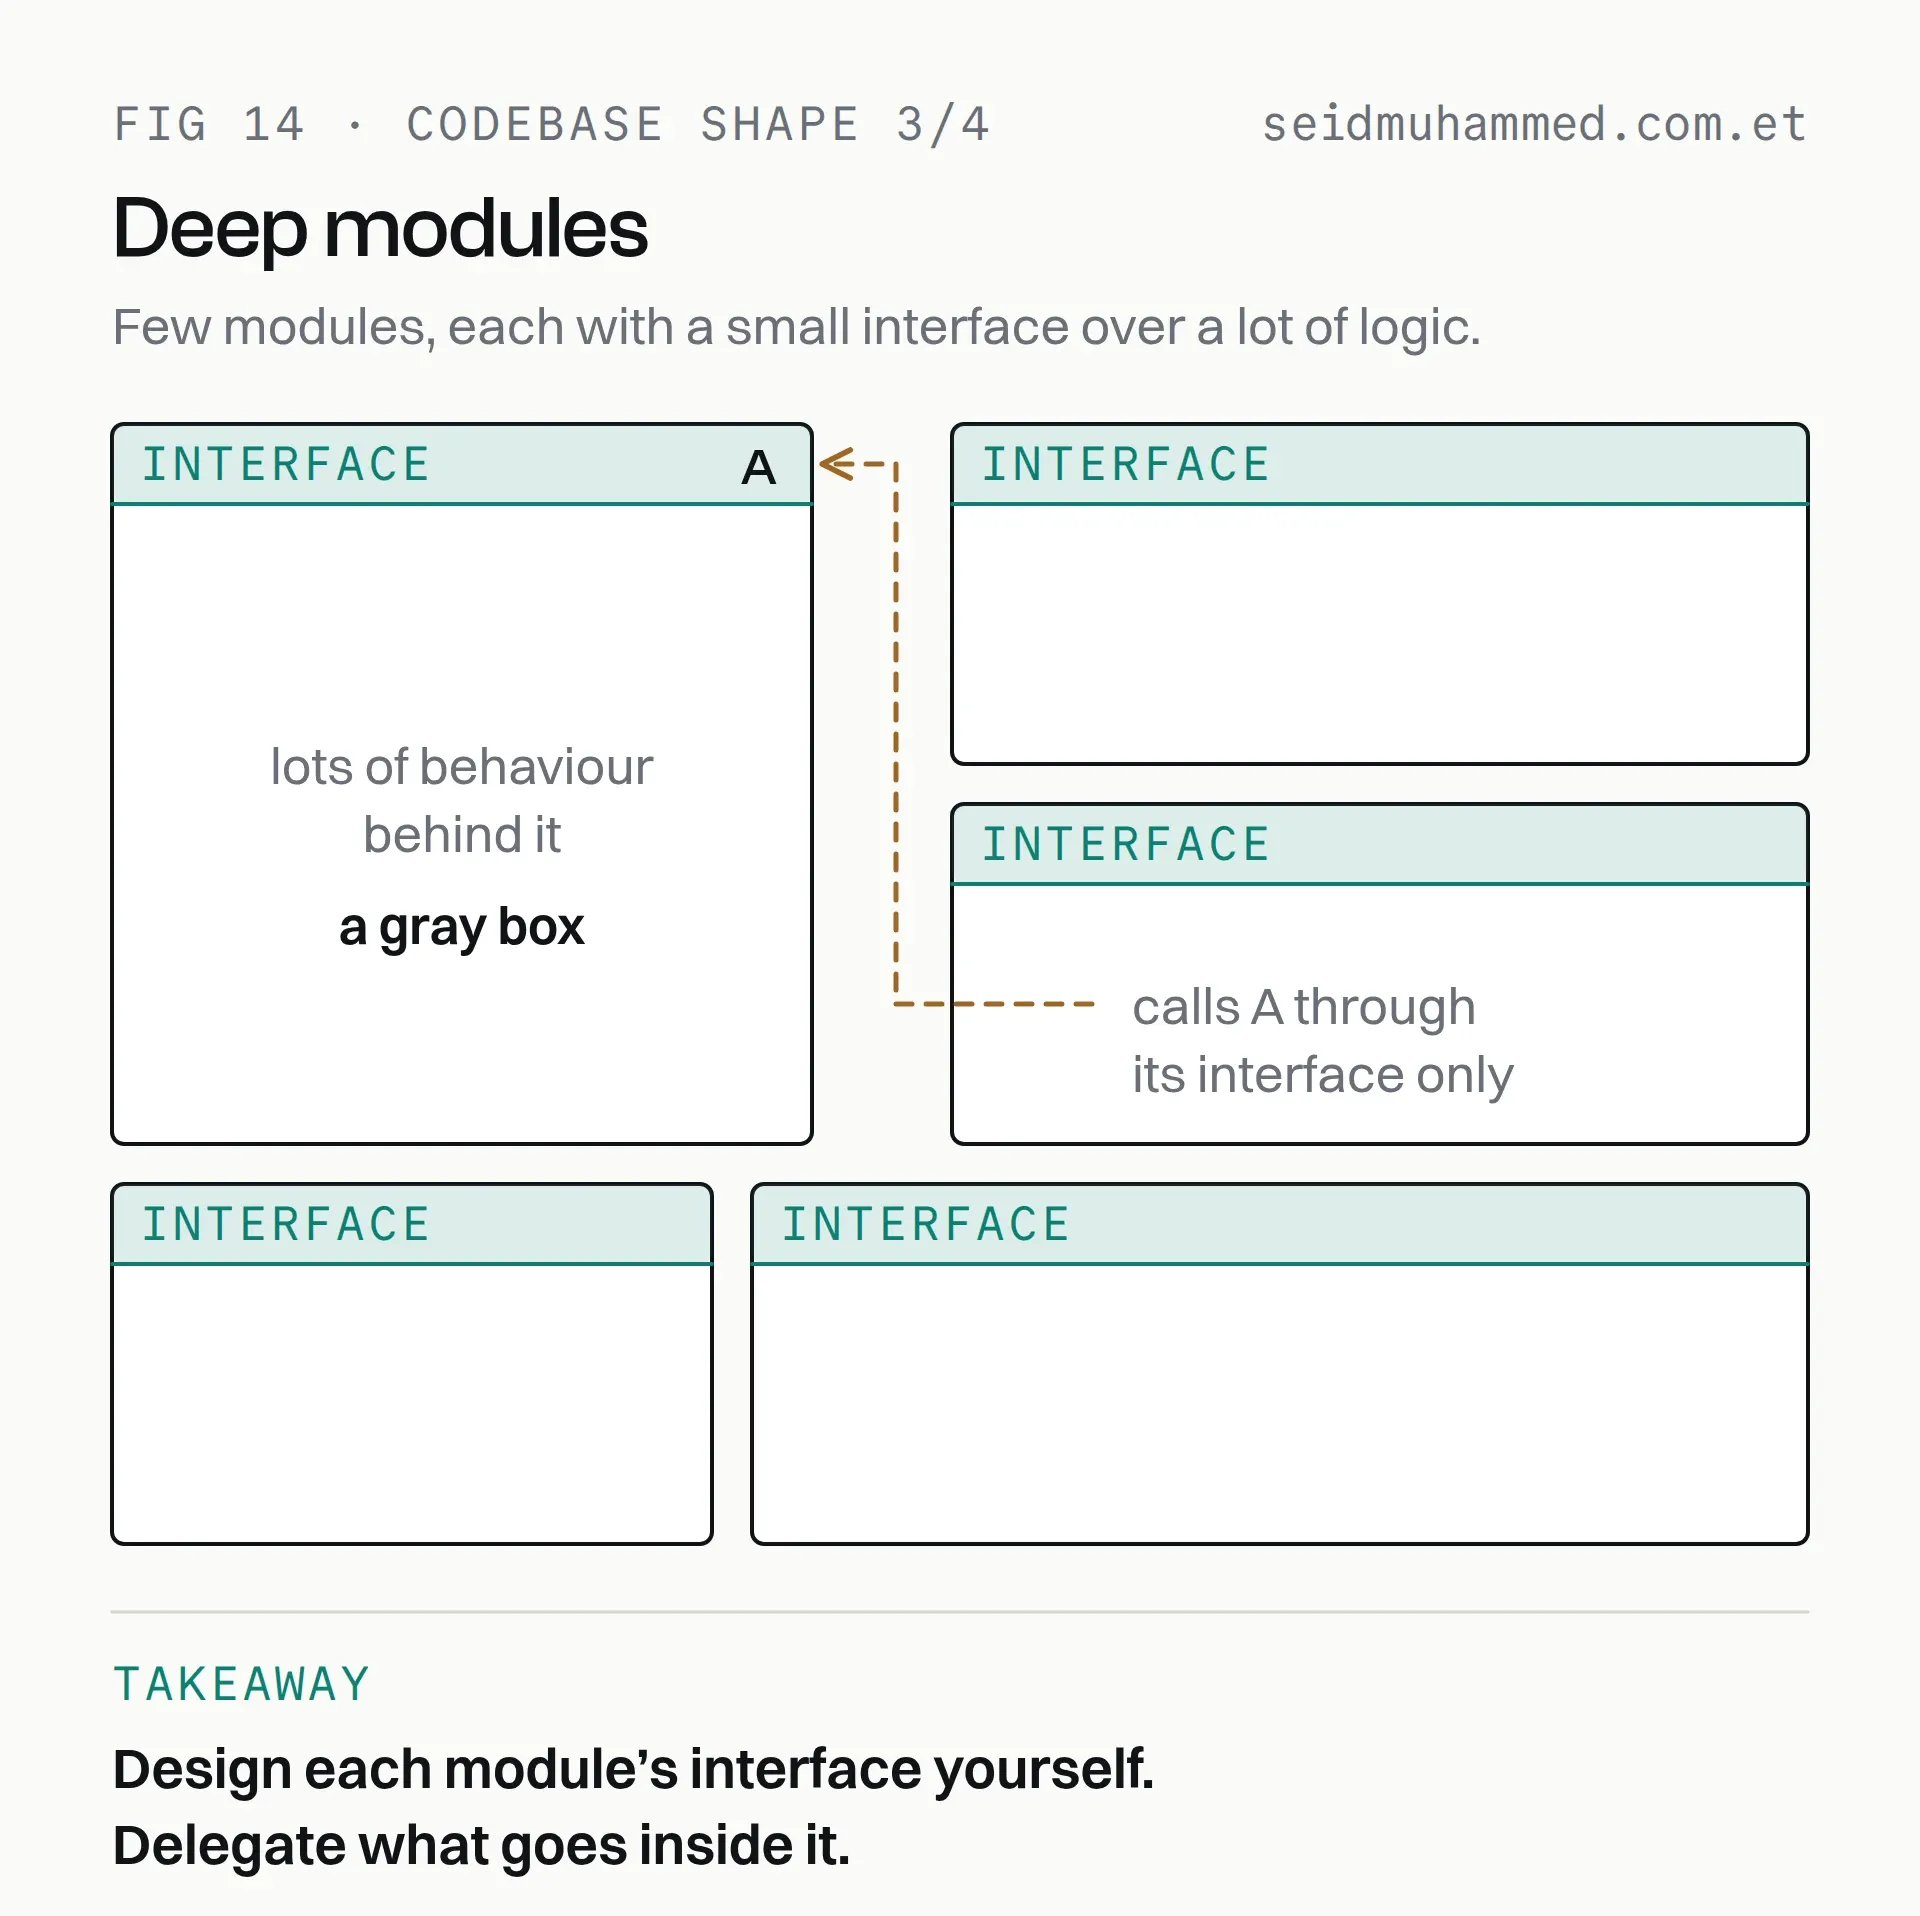Click the seidmuhammed.com.et site label
The image size is (1920, 1916).
point(1534,125)
